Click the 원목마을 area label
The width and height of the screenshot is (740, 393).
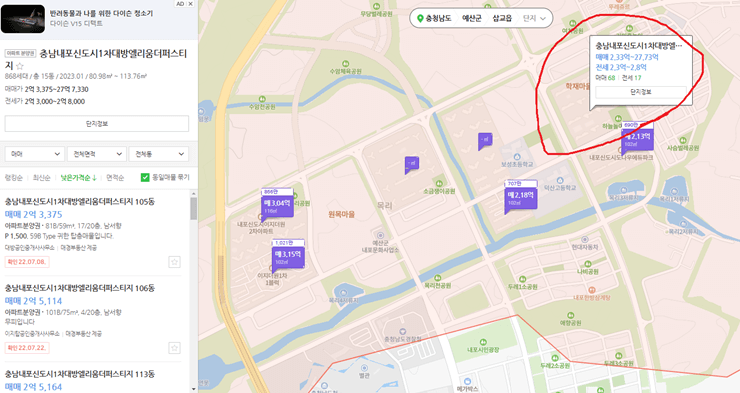pyautogui.click(x=341, y=214)
